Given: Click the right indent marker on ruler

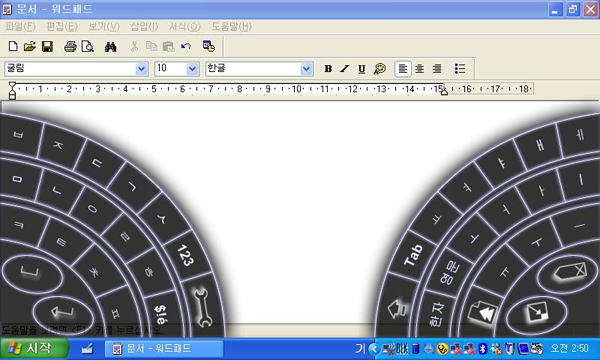Looking at the screenshot, I should (444, 91).
